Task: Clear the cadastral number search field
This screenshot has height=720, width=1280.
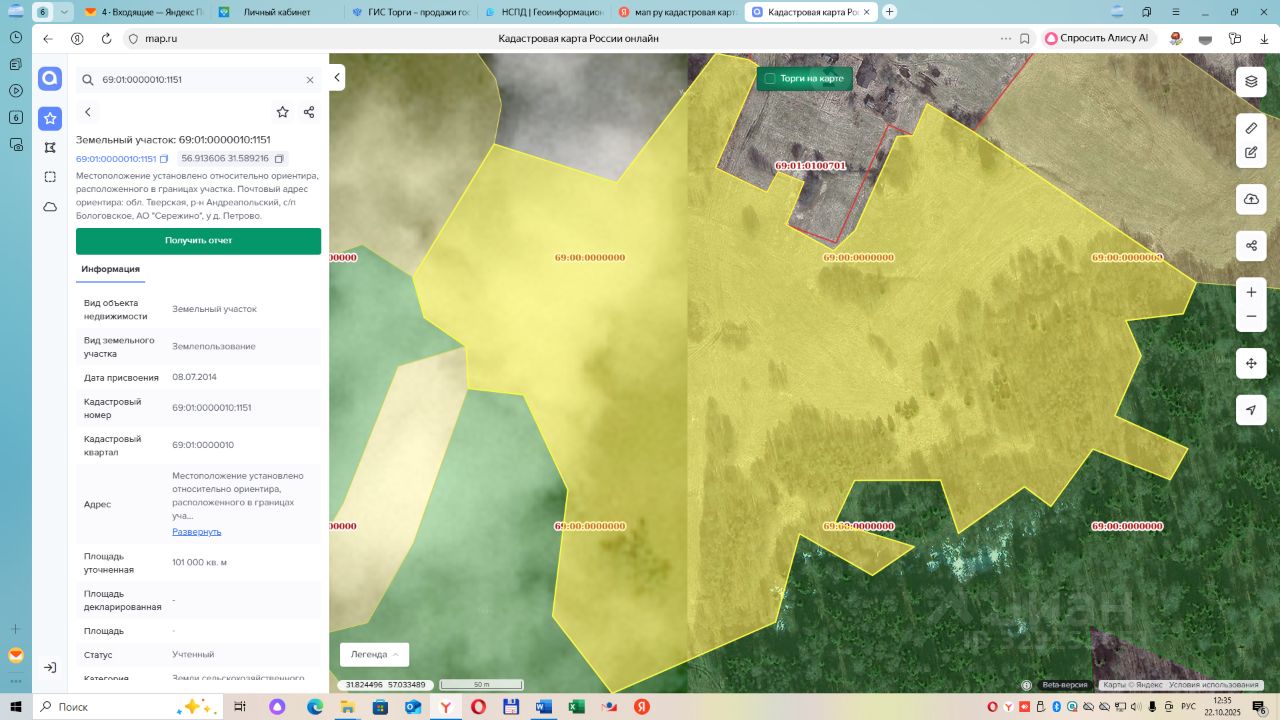Action: (310, 80)
